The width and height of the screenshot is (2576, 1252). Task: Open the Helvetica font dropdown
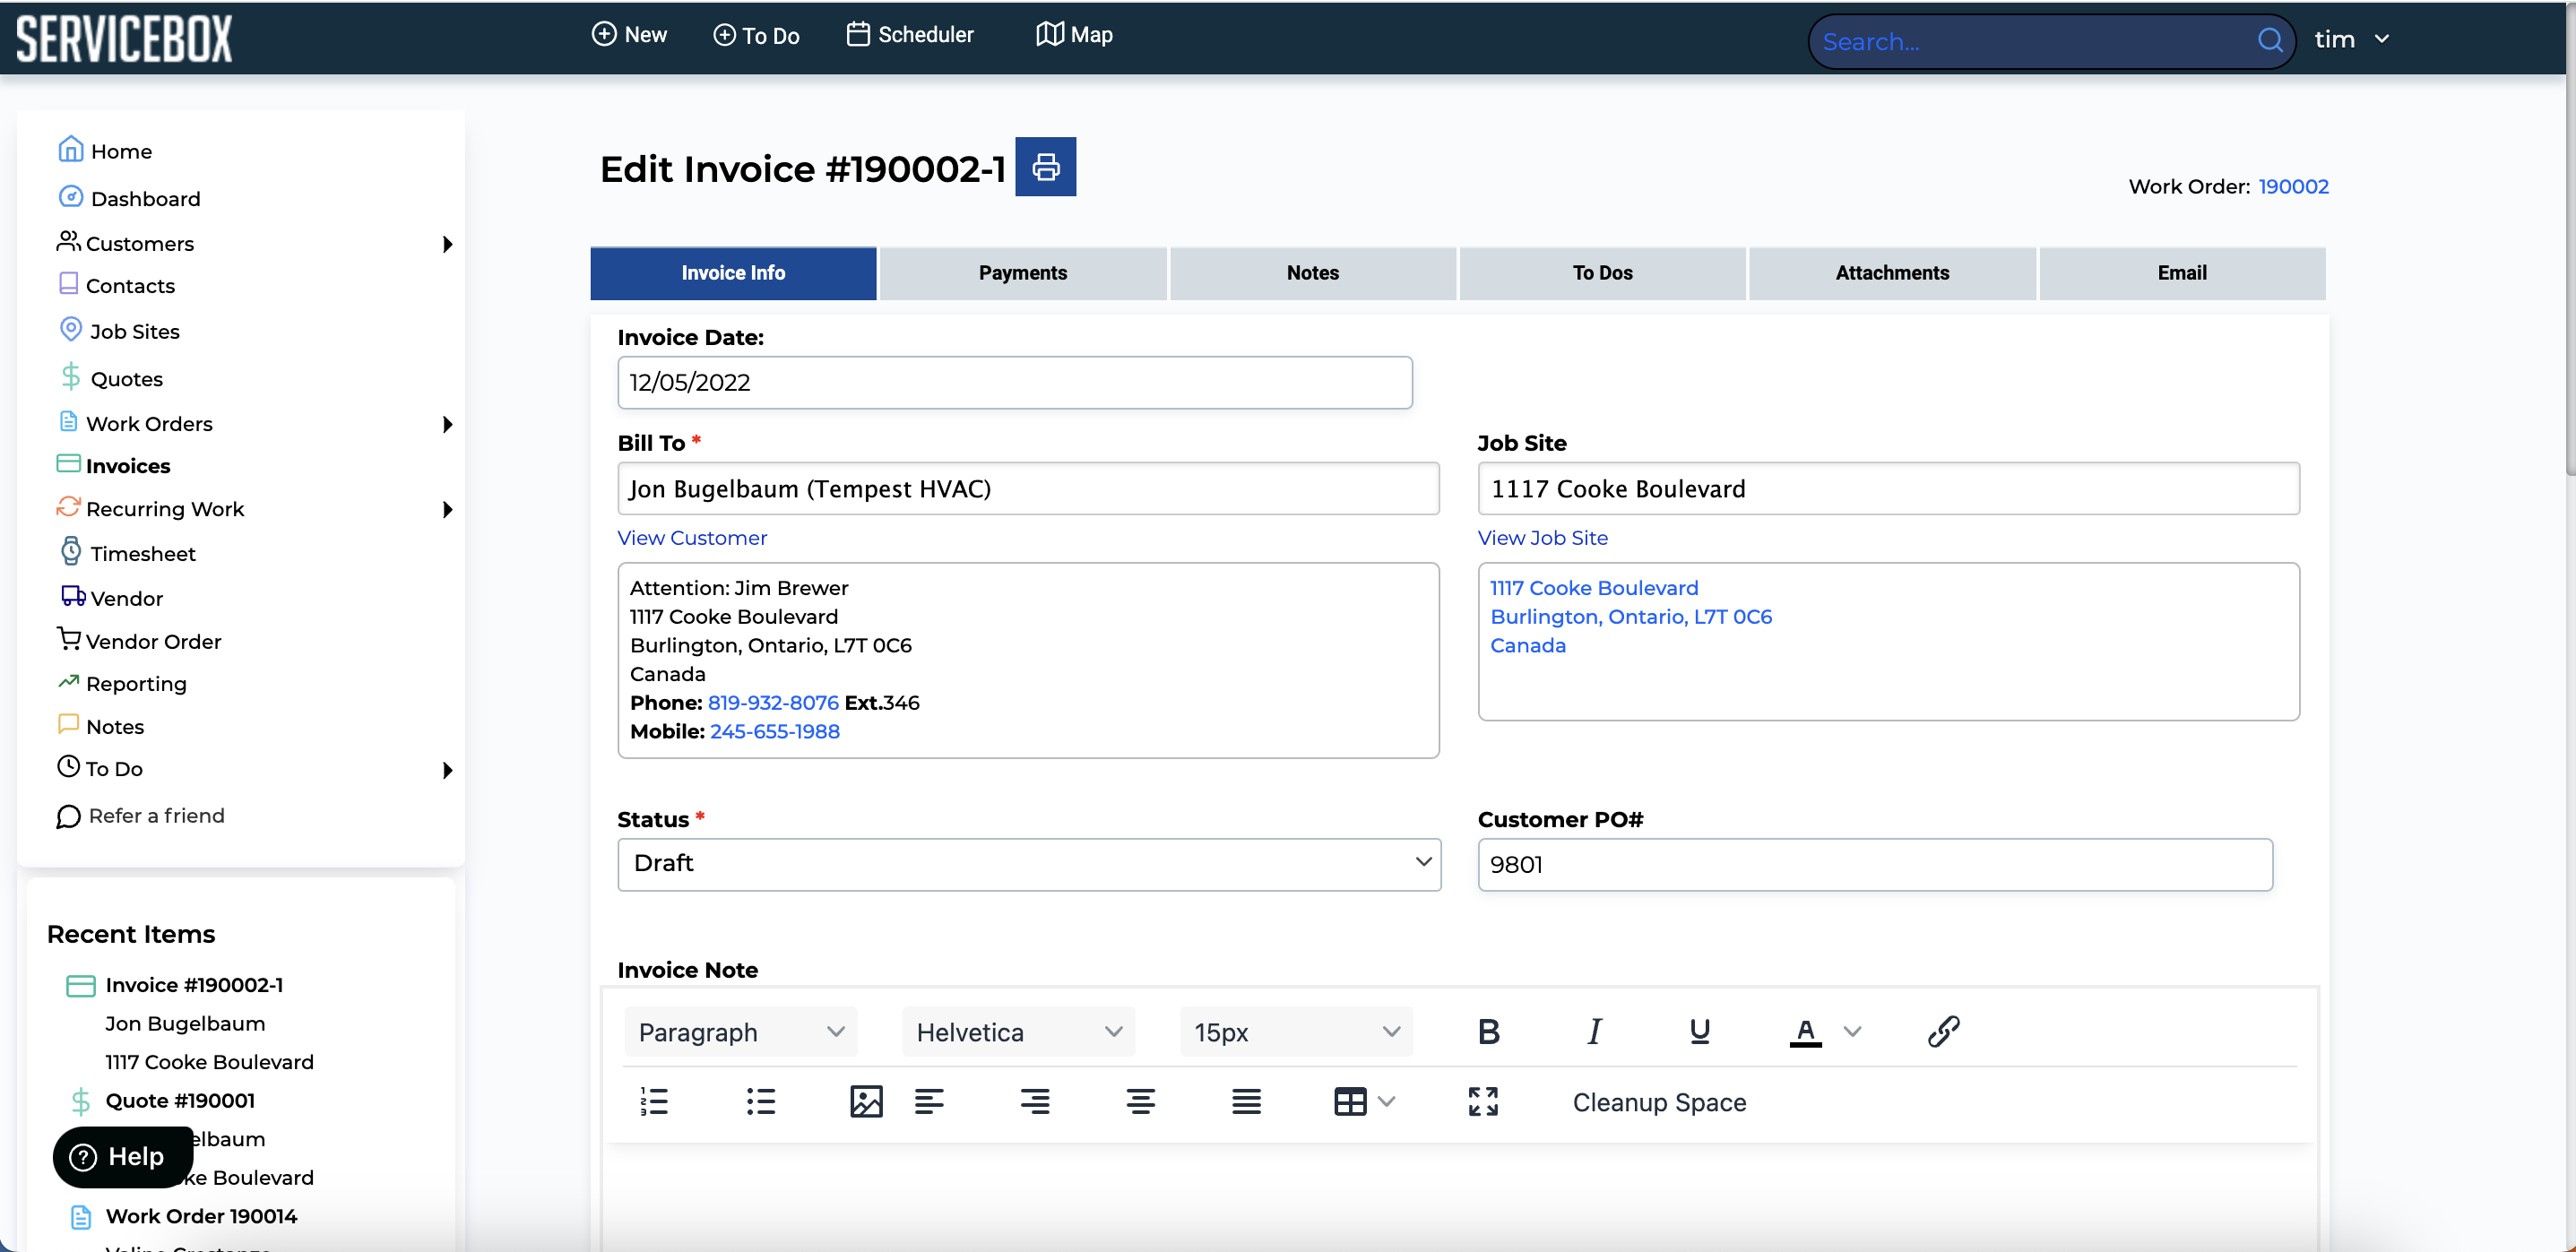[x=1018, y=1031]
